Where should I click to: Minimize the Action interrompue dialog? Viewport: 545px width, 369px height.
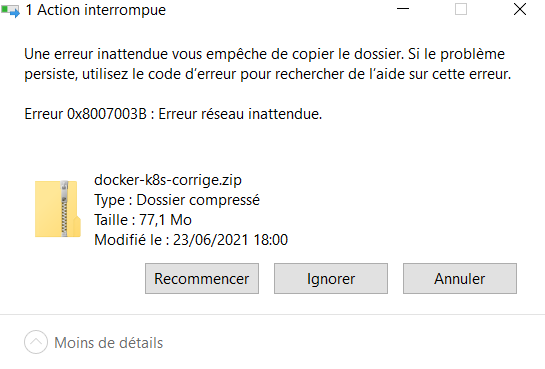(403, 9)
